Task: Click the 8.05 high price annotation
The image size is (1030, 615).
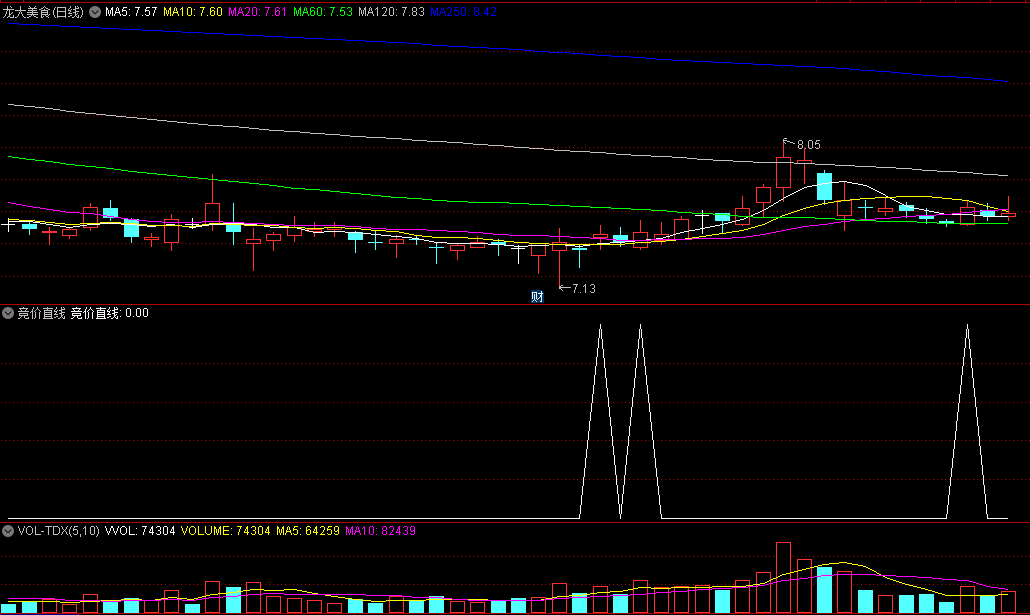Action: pos(809,145)
